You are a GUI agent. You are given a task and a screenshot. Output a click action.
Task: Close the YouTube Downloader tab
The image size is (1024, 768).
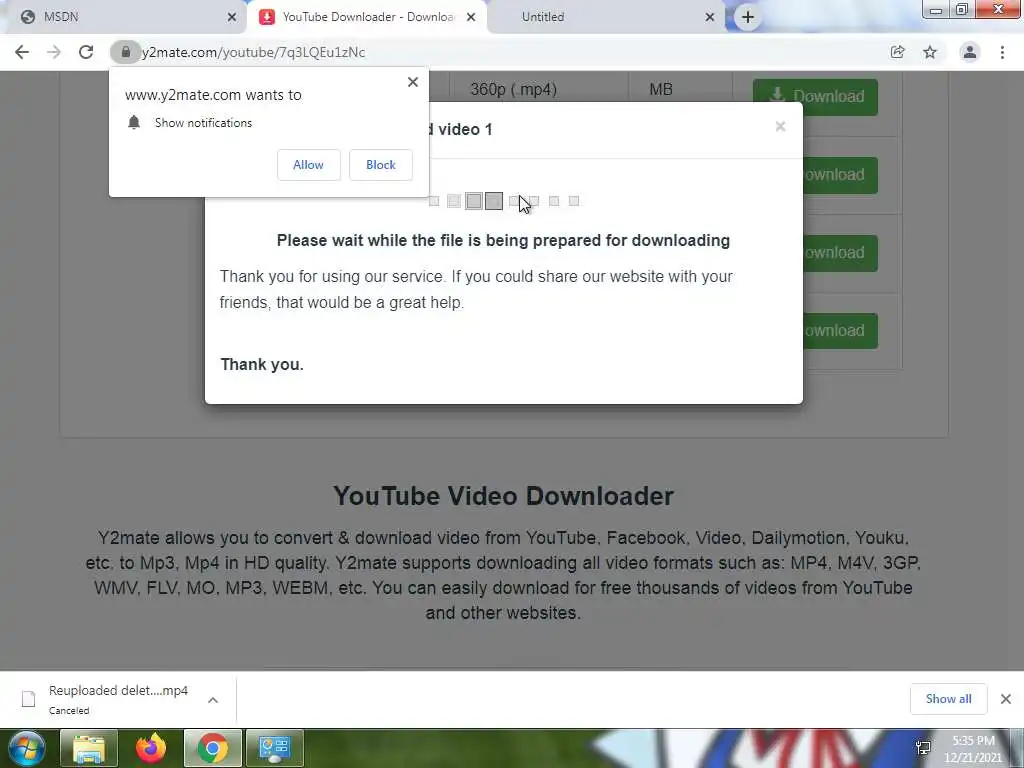click(471, 17)
